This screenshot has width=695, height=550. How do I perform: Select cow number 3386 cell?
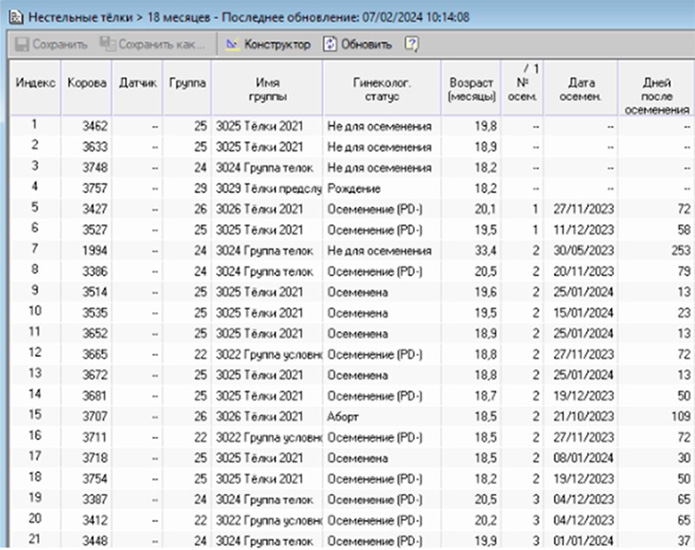tap(87, 272)
